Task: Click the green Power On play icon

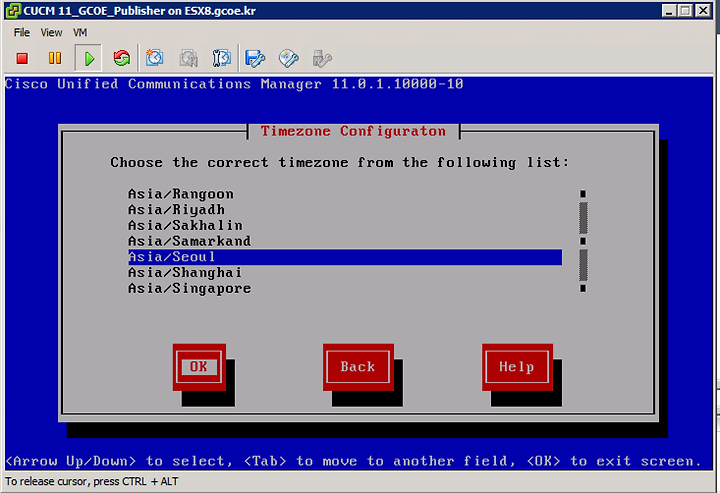Action: (89, 58)
